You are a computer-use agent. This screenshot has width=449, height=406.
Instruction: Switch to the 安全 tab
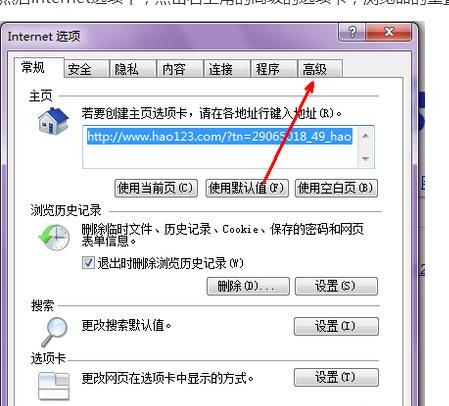click(x=86, y=69)
